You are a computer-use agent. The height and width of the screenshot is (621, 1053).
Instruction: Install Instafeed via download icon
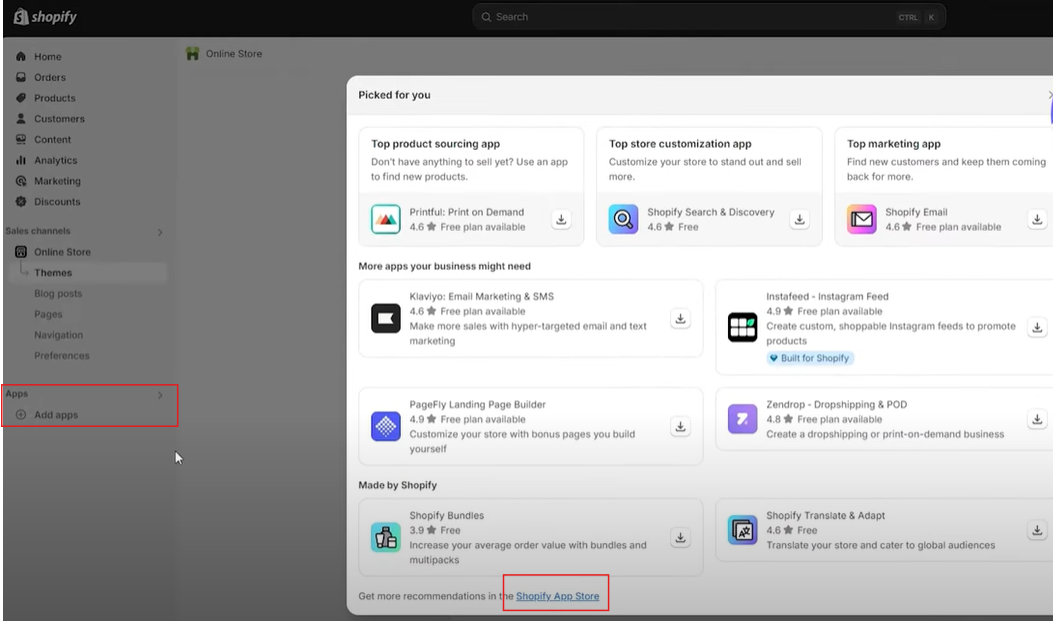[x=1037, y=328]
